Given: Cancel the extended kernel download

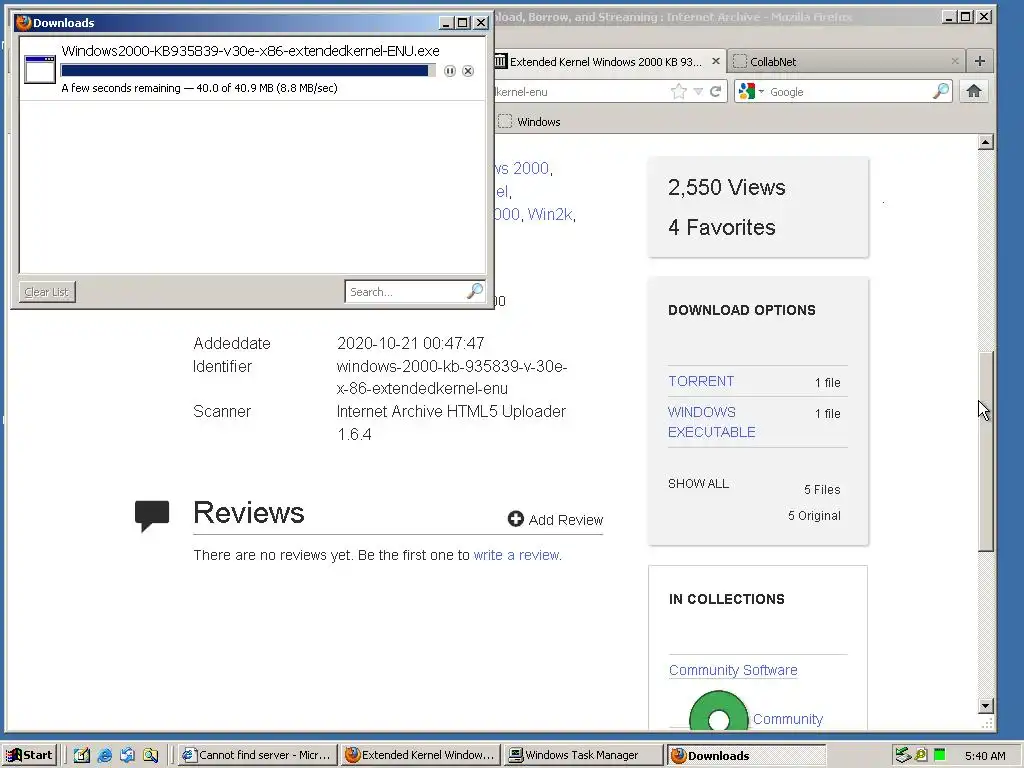Looking at the screenshot, I should (468, 71).
